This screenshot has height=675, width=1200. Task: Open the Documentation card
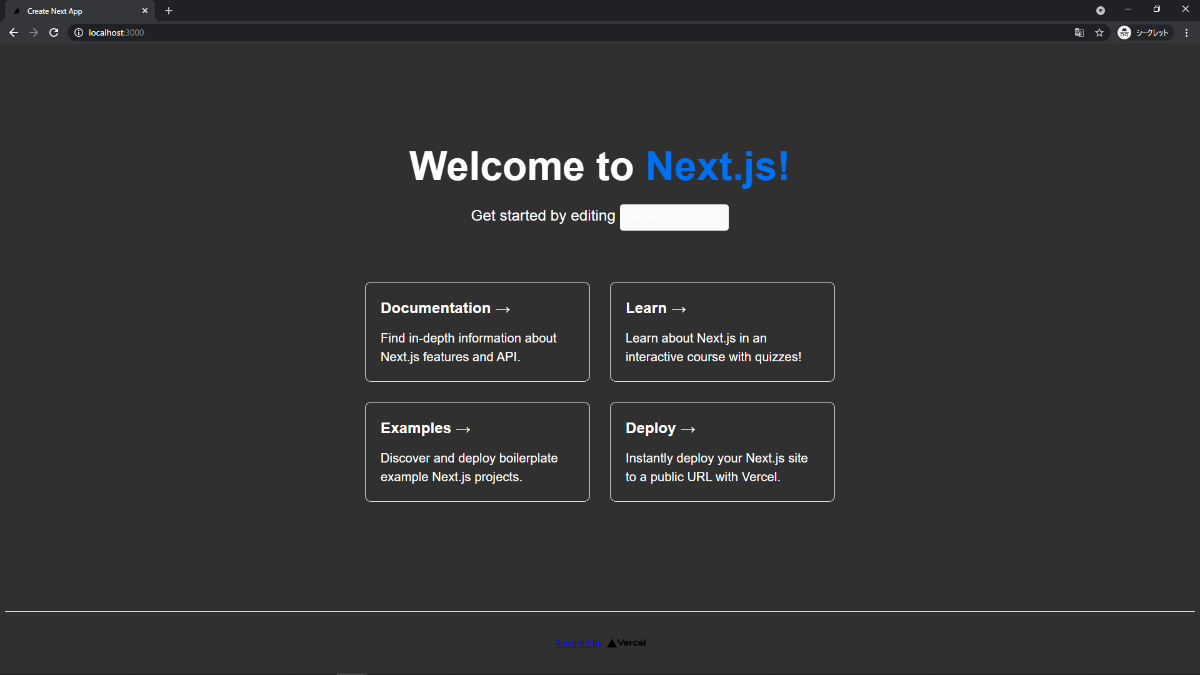pyautogui.click(x=477, y=332)
